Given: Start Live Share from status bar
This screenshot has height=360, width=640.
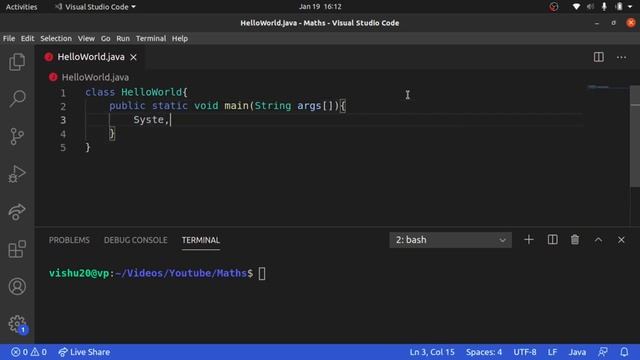Looking at the screenshot, I should 84,352.
